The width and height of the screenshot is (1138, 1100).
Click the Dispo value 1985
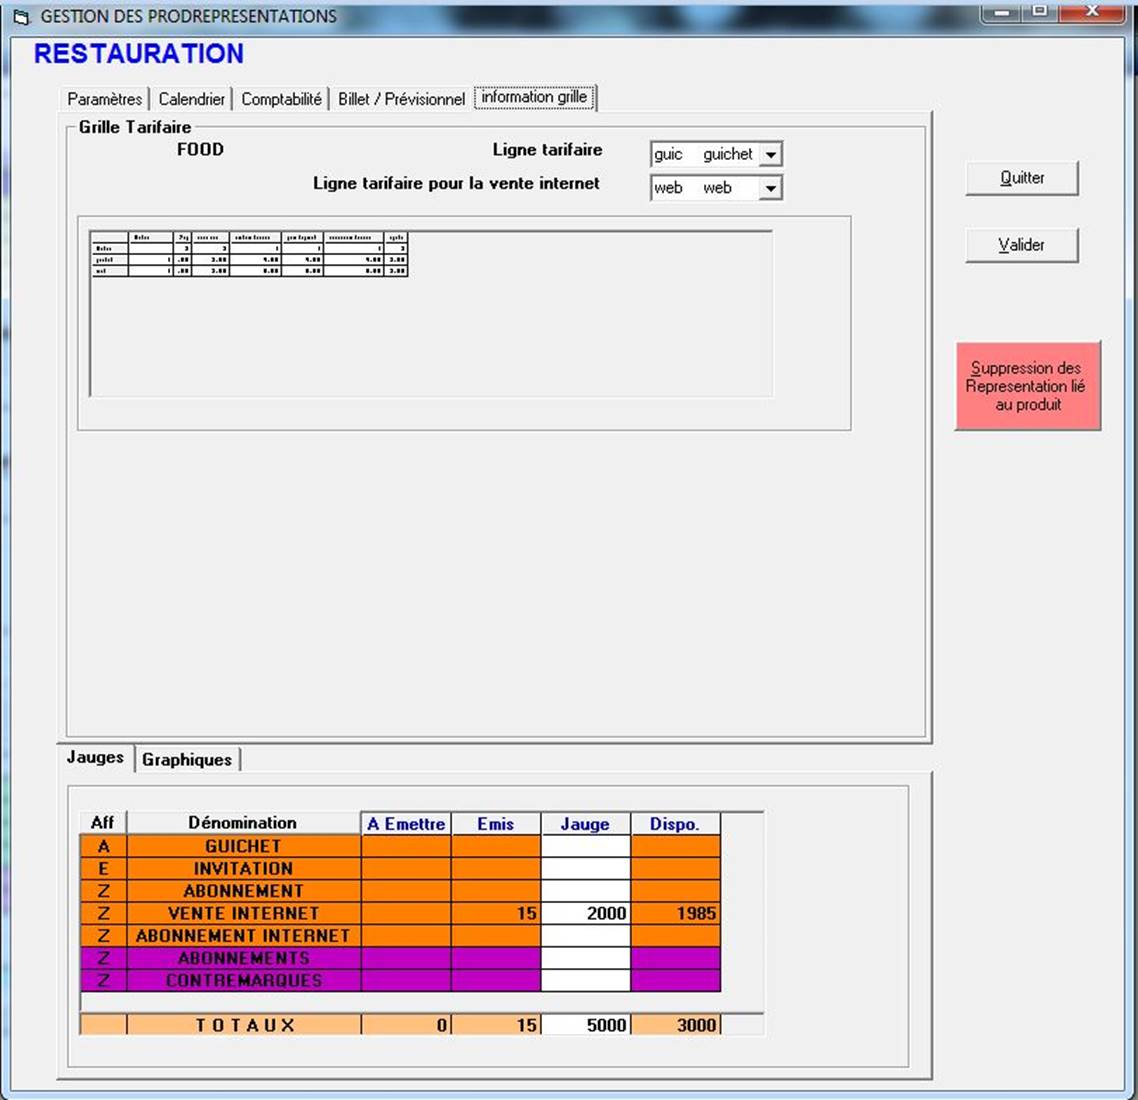(x=676, y=914)
